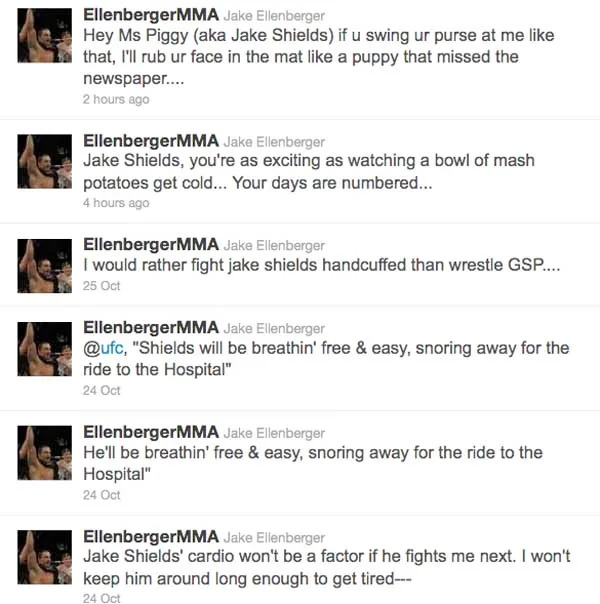Open "24 Oct" timestamp under the cardio tweet
The width and height of the screenshot is (600, 604).
pyautogui.click(x=101, y=598)
